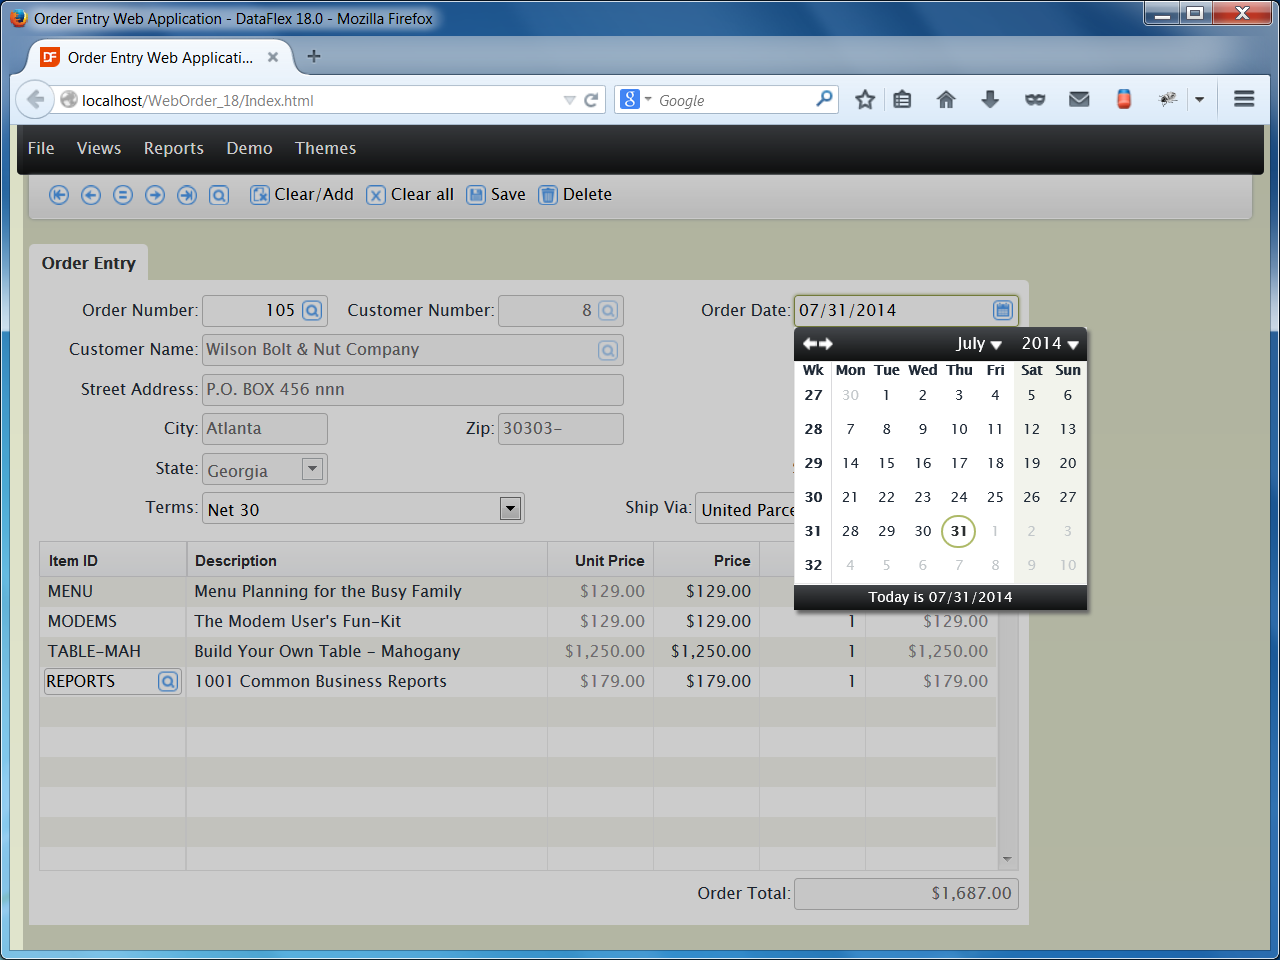Viewport: 1280px width, 960px height.
Task: Open the July month dropdown in calendar
Action: point(979,344)
